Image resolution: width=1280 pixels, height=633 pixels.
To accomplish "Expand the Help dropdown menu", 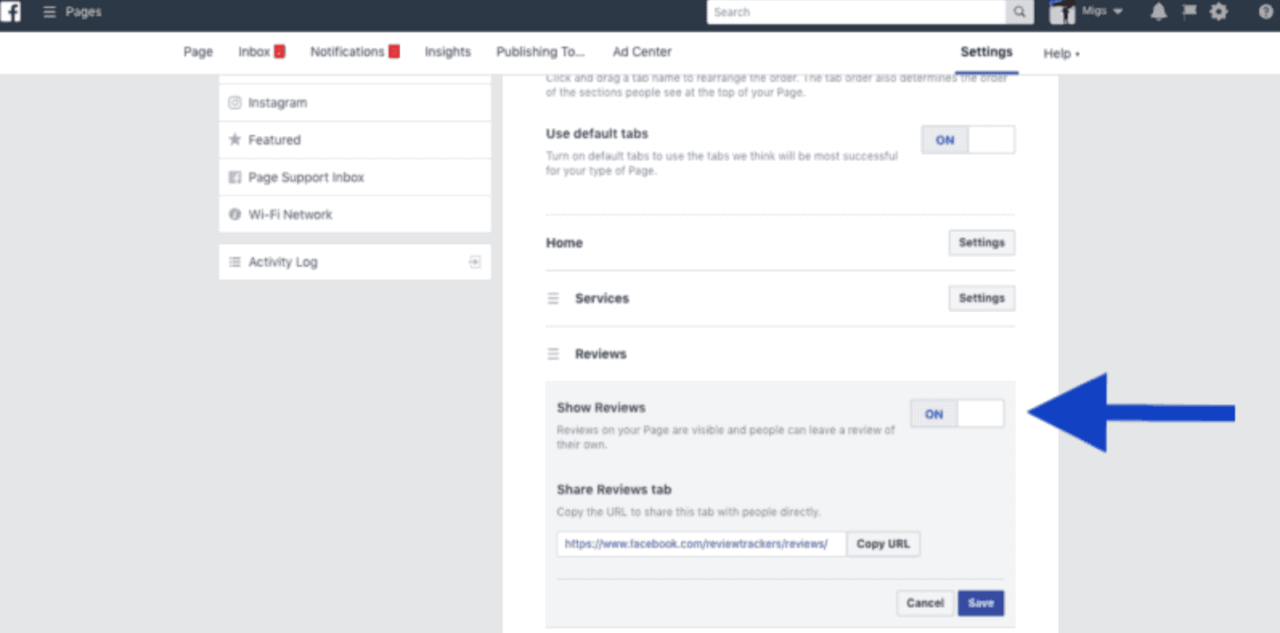I will click(1059, 53).
